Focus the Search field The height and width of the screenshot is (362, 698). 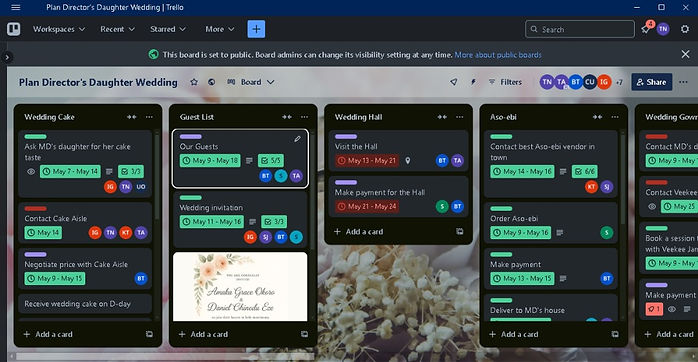coord(580,29)
